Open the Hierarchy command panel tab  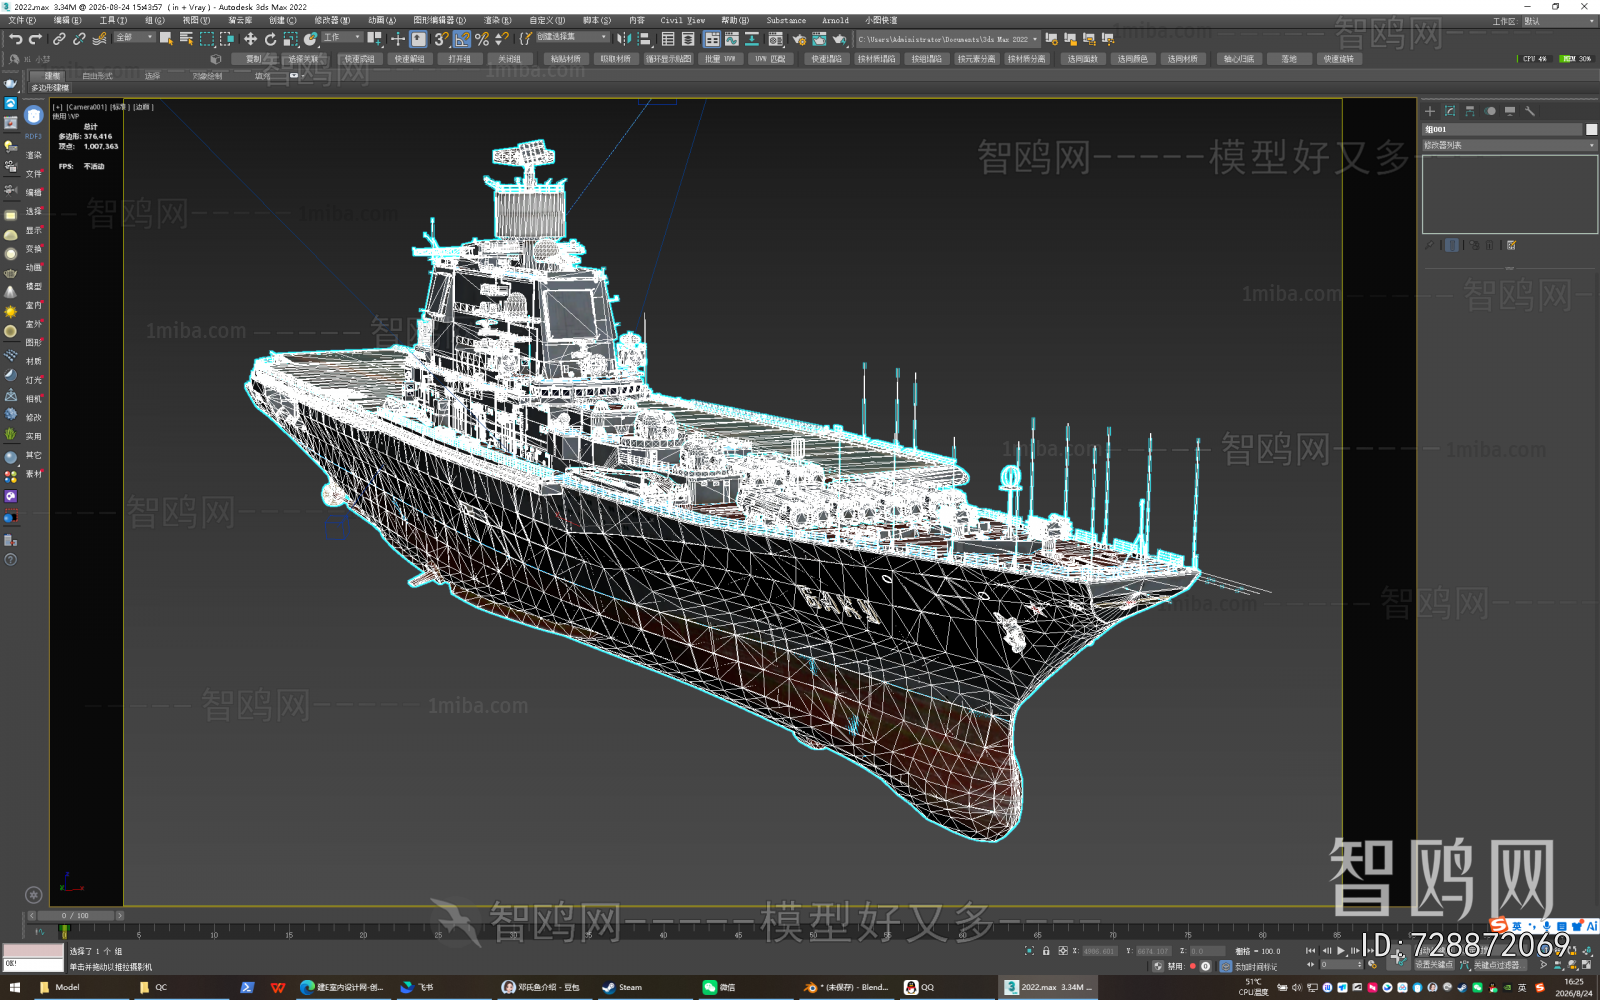click(x=1470, y=111)
